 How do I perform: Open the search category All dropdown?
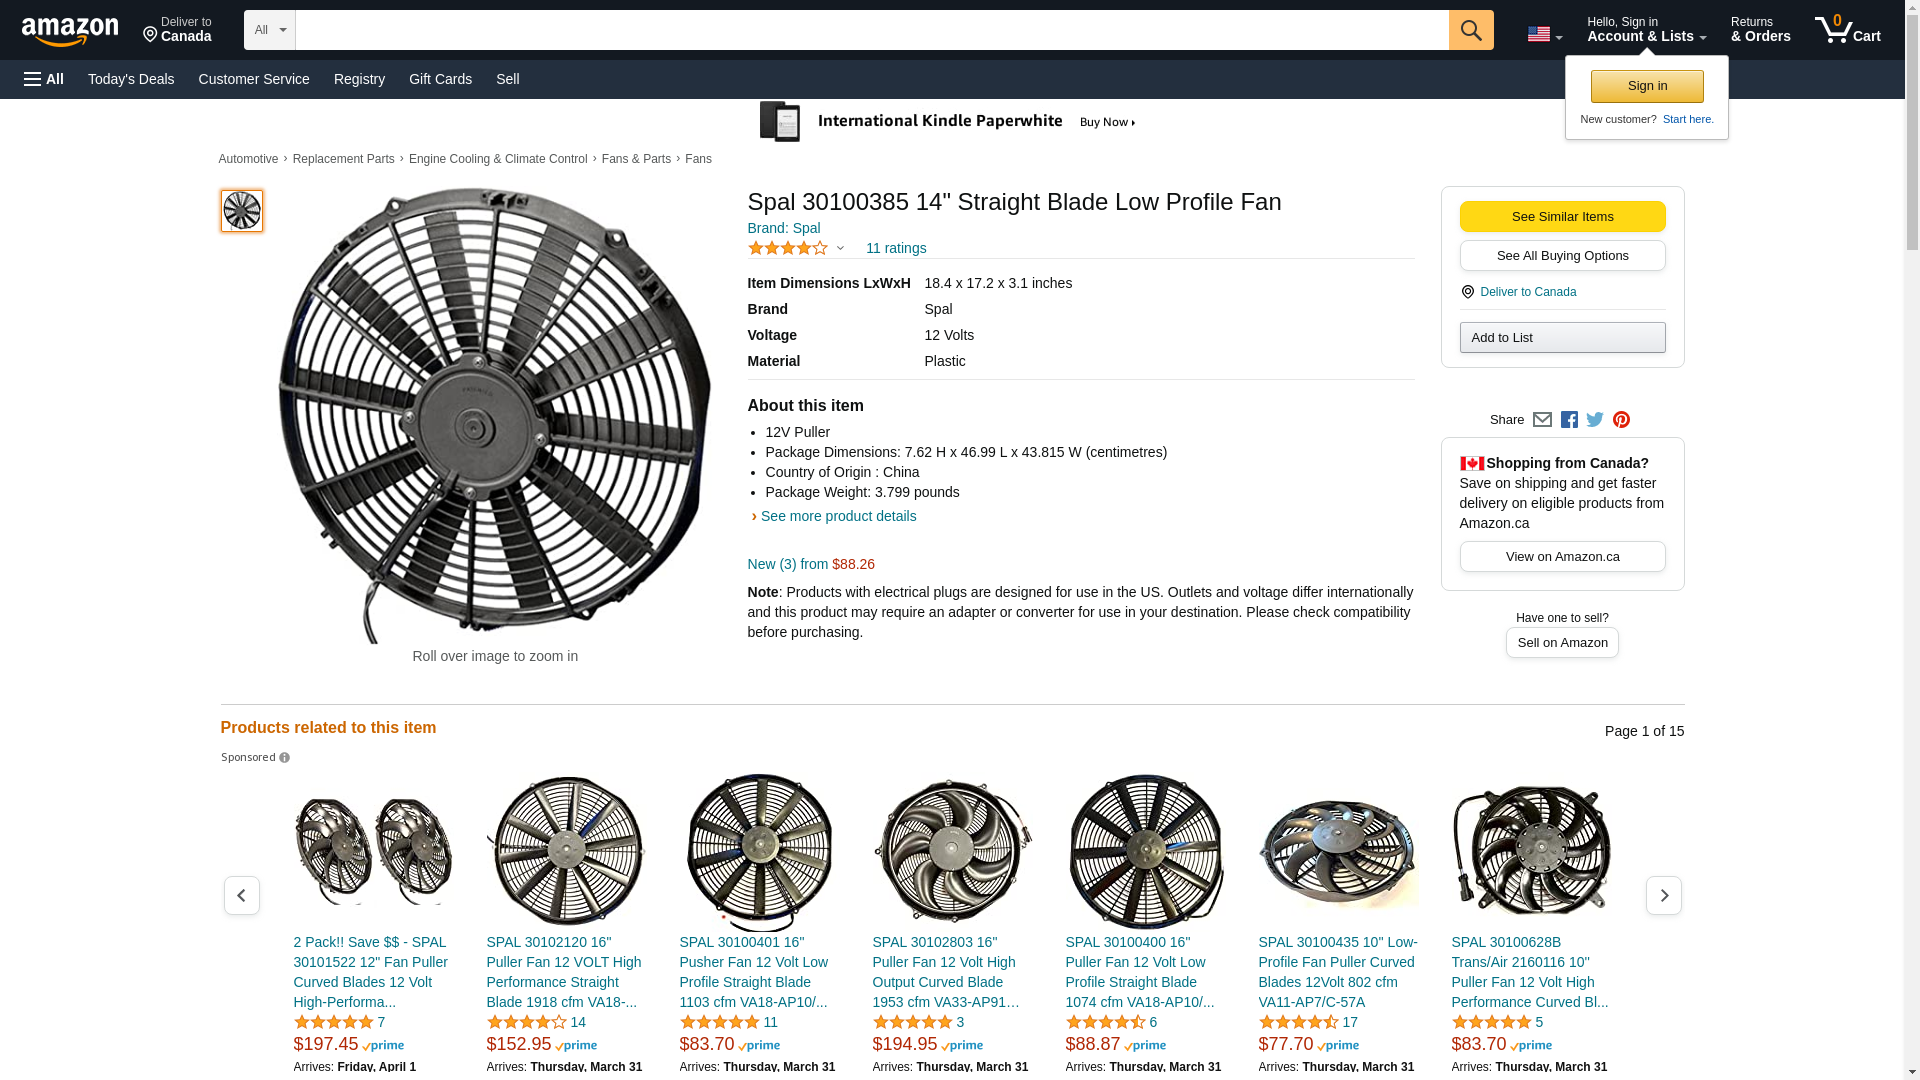[269, 30]
